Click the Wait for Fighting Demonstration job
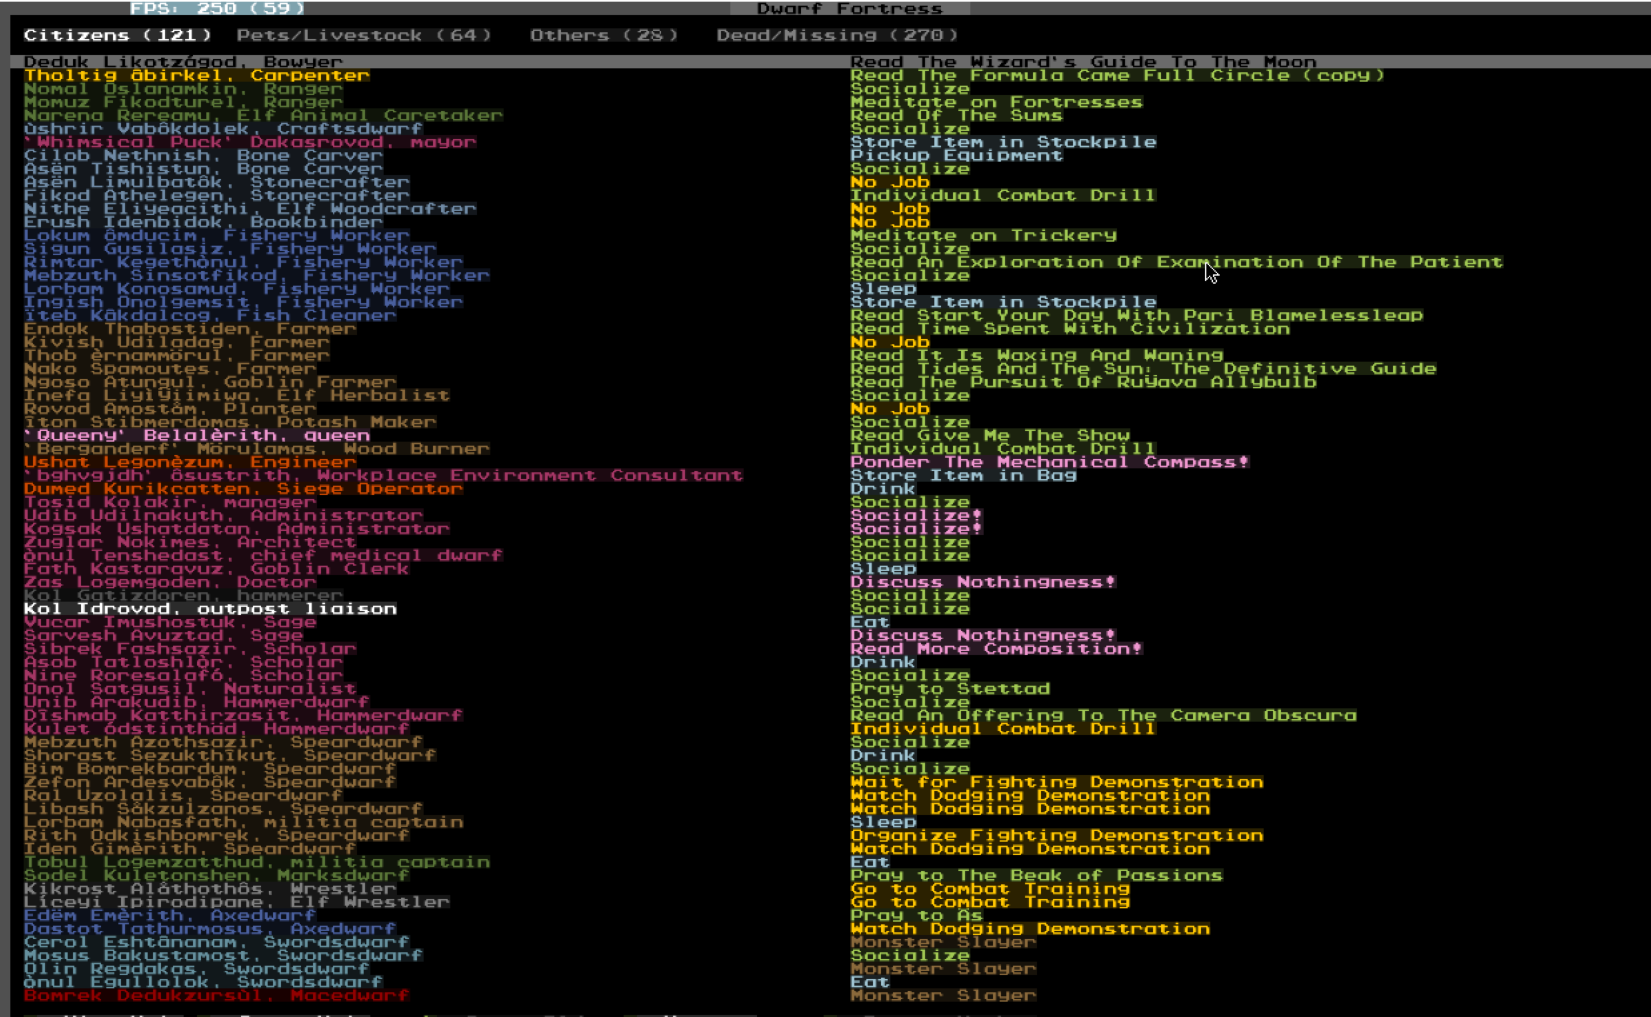This screenshot has height=1017, width=1651. tap(1056, 782)
